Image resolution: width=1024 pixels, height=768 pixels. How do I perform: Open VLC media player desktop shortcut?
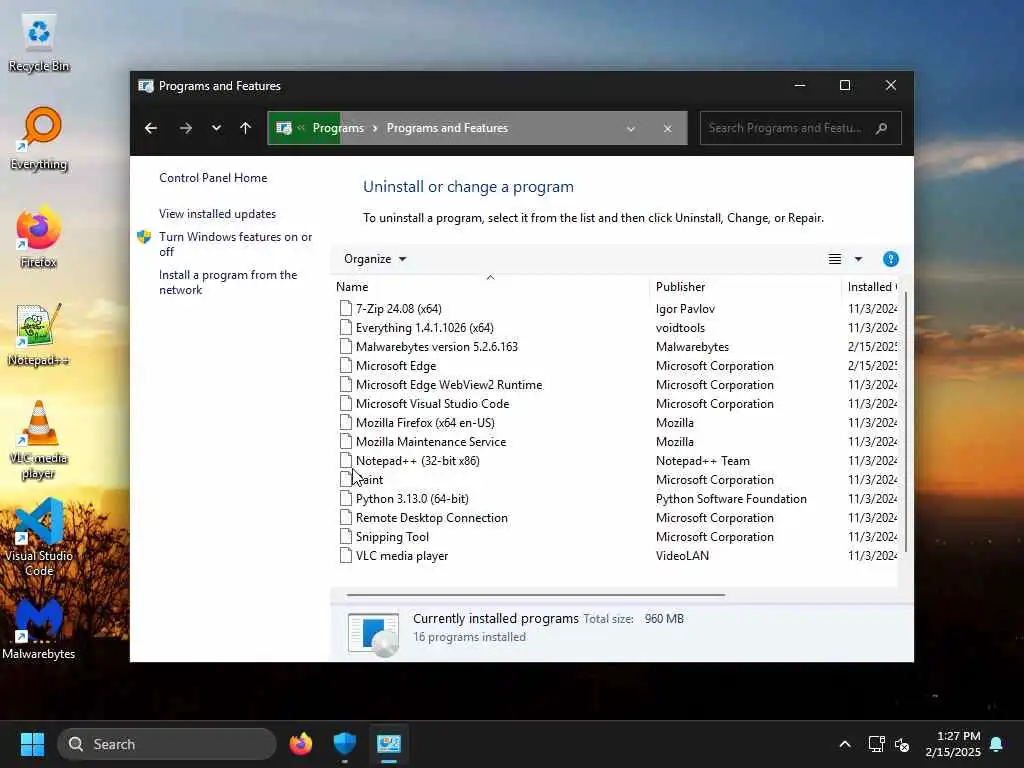click(39, 440)
